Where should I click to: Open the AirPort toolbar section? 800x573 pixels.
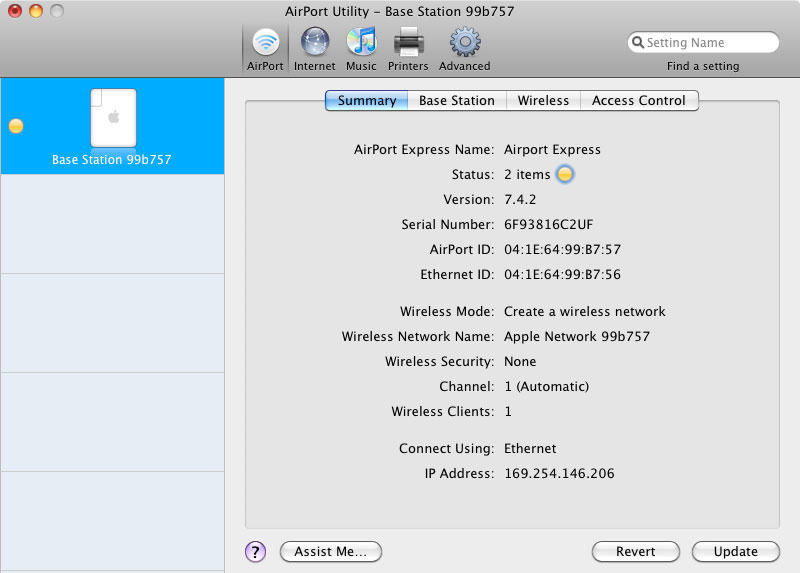tap(265, 49)
